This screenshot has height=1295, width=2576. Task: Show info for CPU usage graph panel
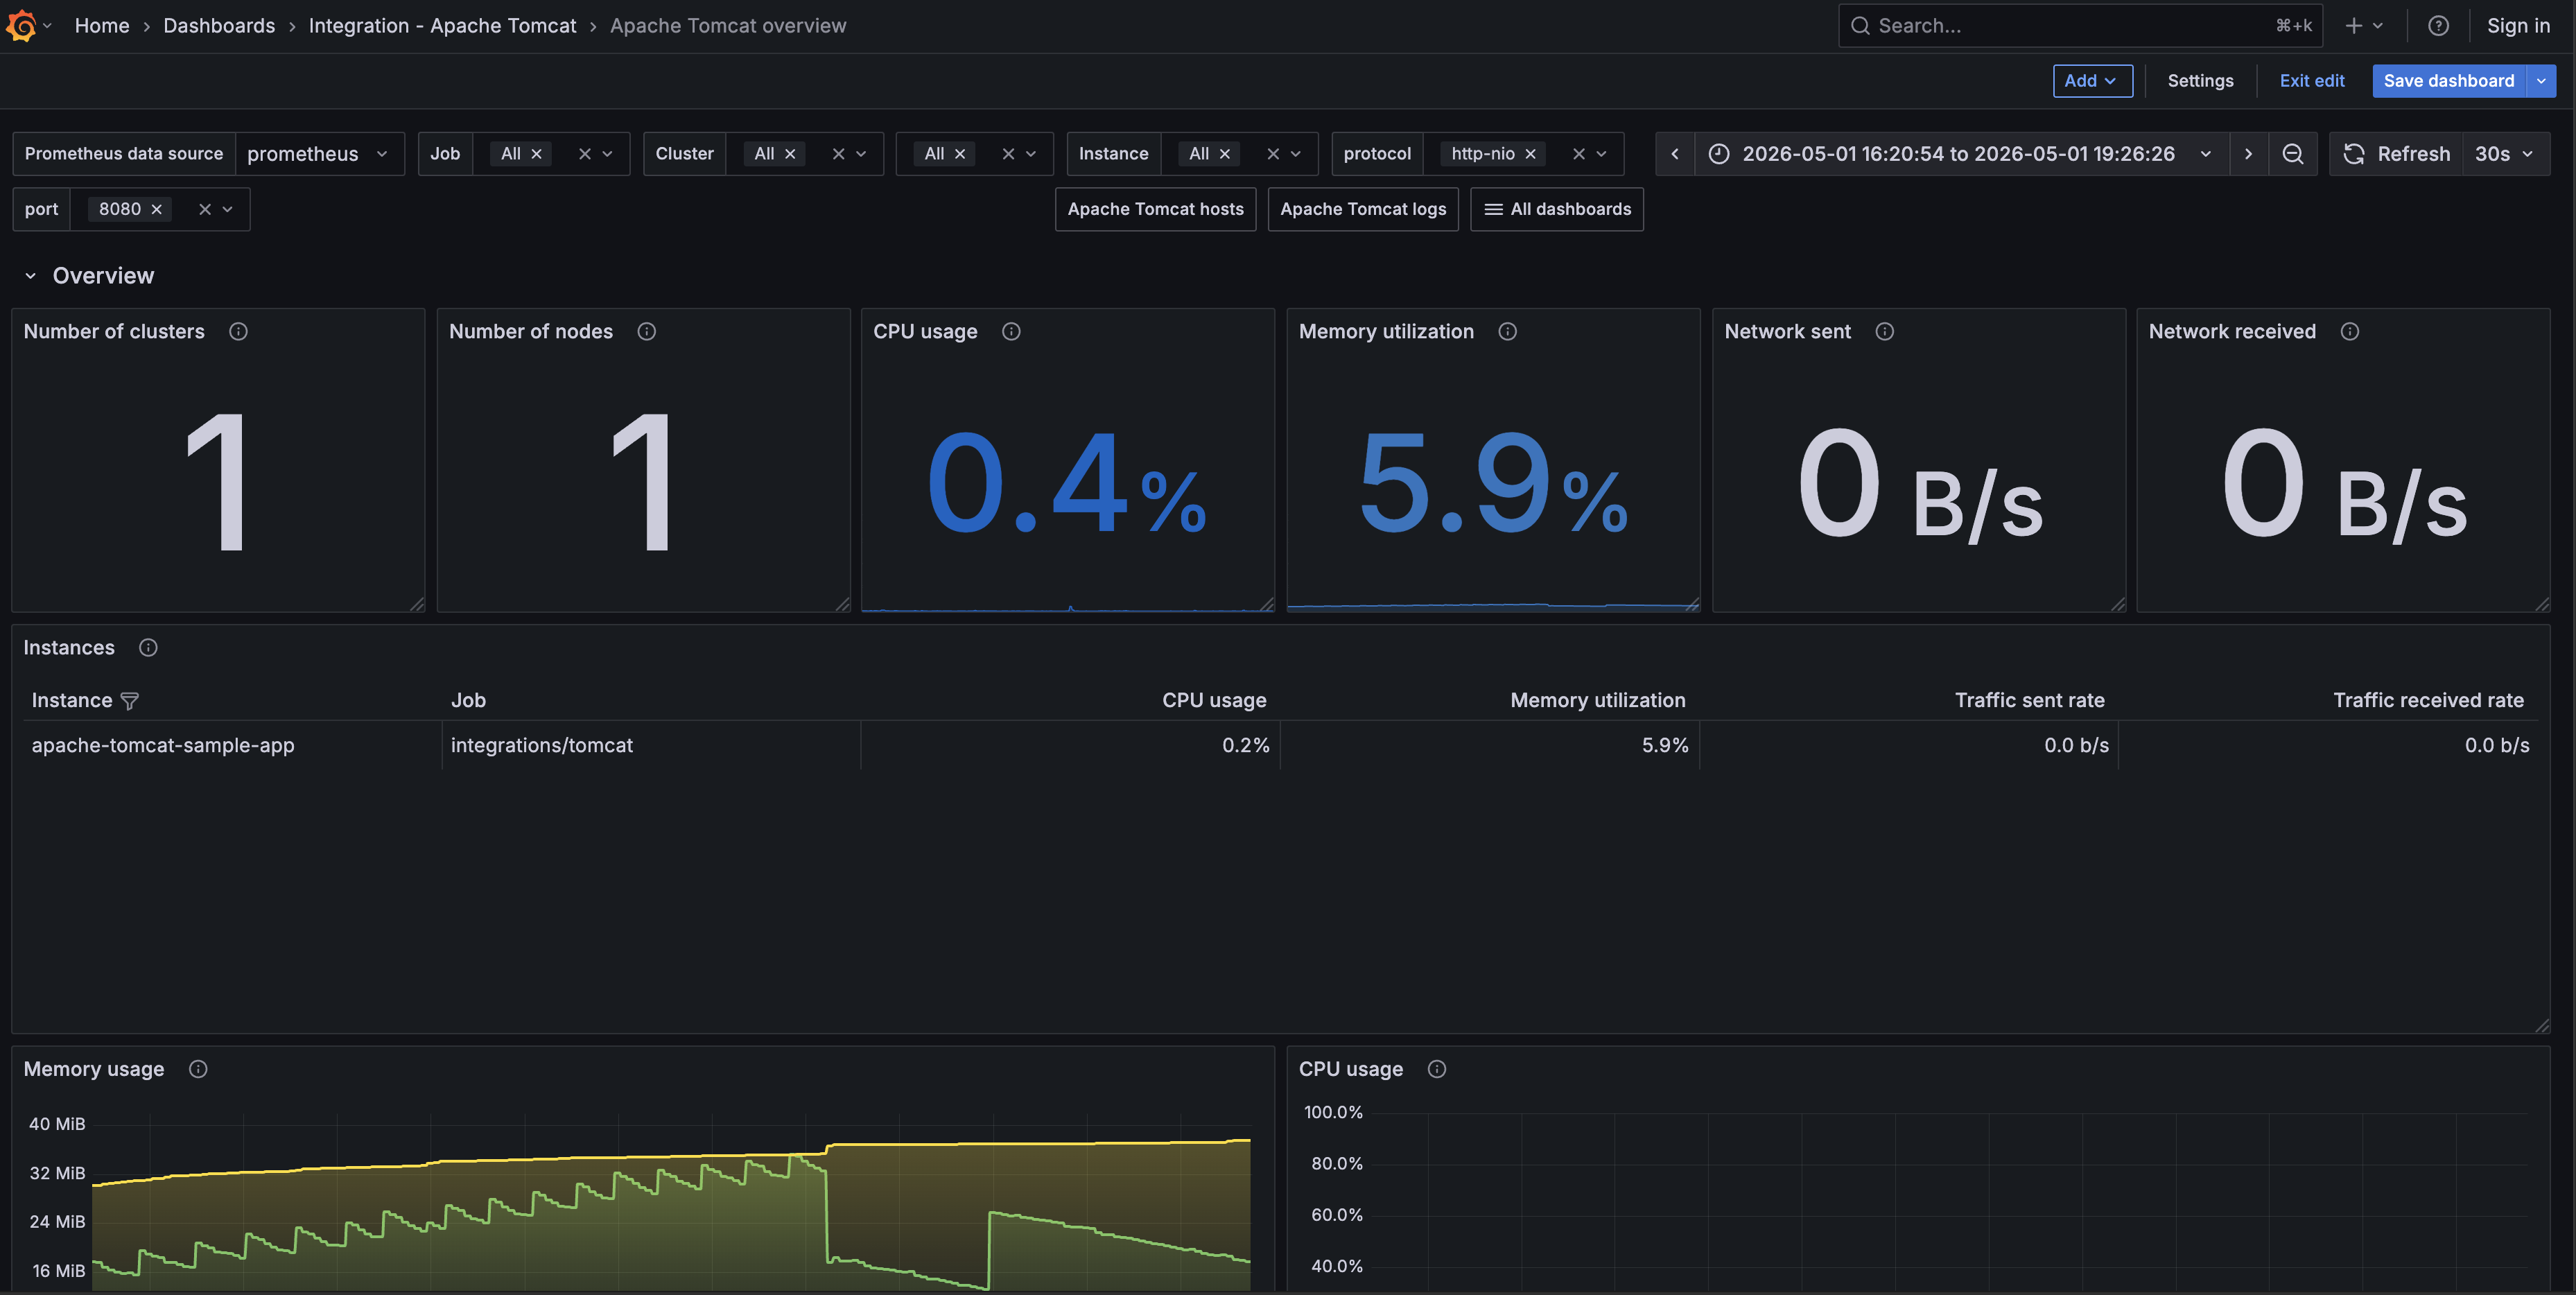tap(1436, 1069)
